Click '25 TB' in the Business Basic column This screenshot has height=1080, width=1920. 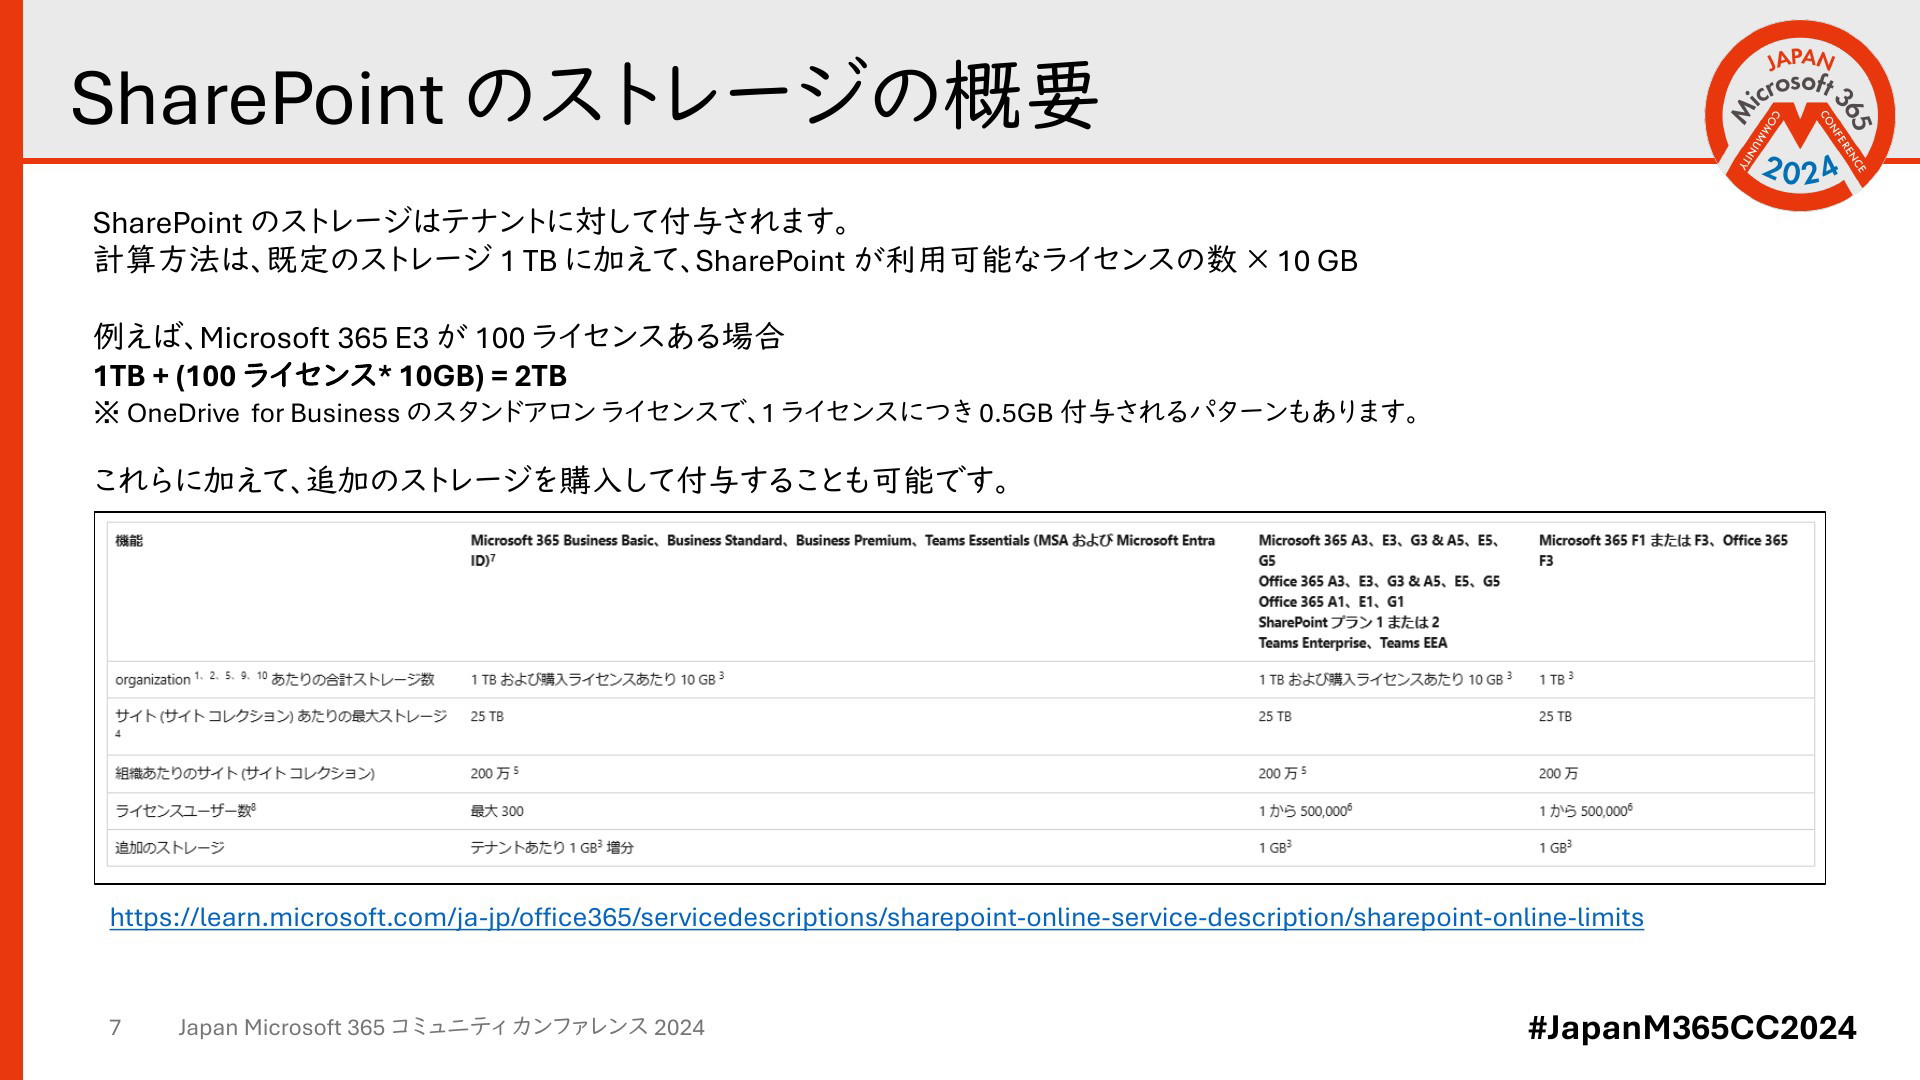pyautogui.click(x=487, y=717)
